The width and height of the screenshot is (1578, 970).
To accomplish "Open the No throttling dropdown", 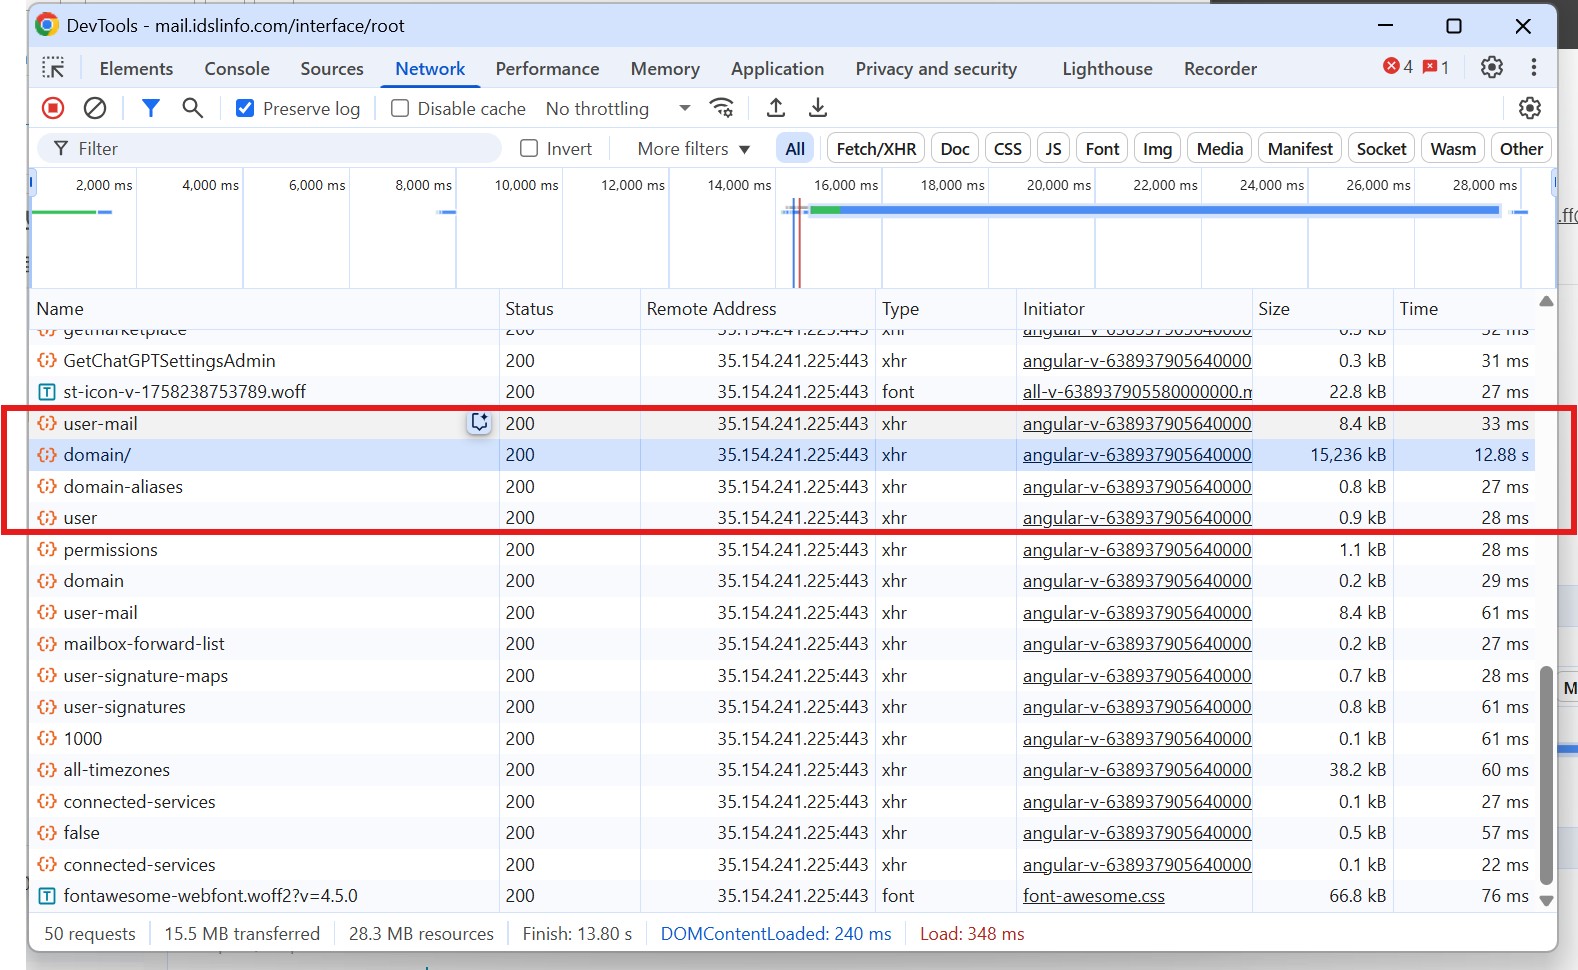I will 617,108.
